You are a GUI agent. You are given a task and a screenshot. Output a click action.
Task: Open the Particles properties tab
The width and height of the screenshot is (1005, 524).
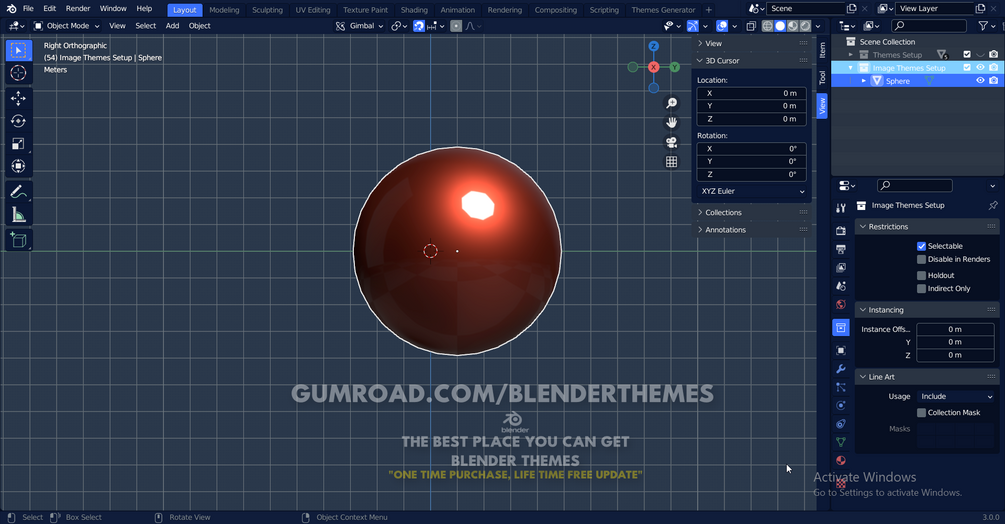pos(841,388)
